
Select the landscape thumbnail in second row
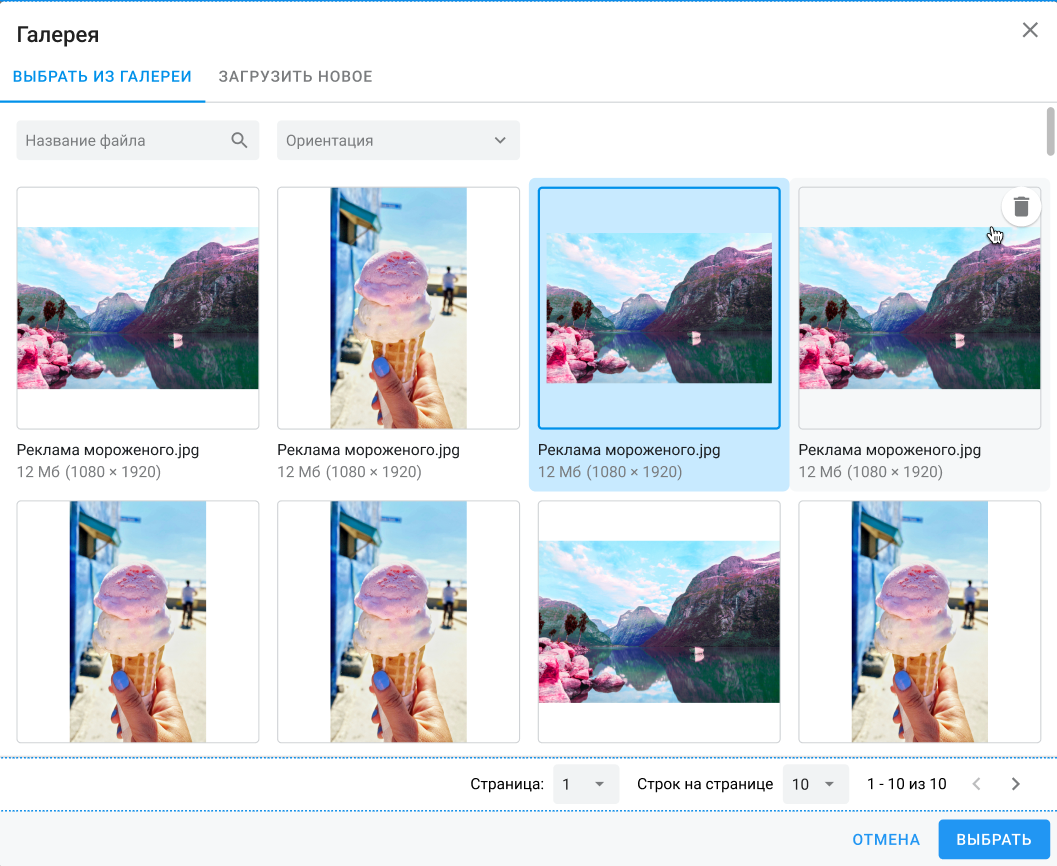pos(659,621)
